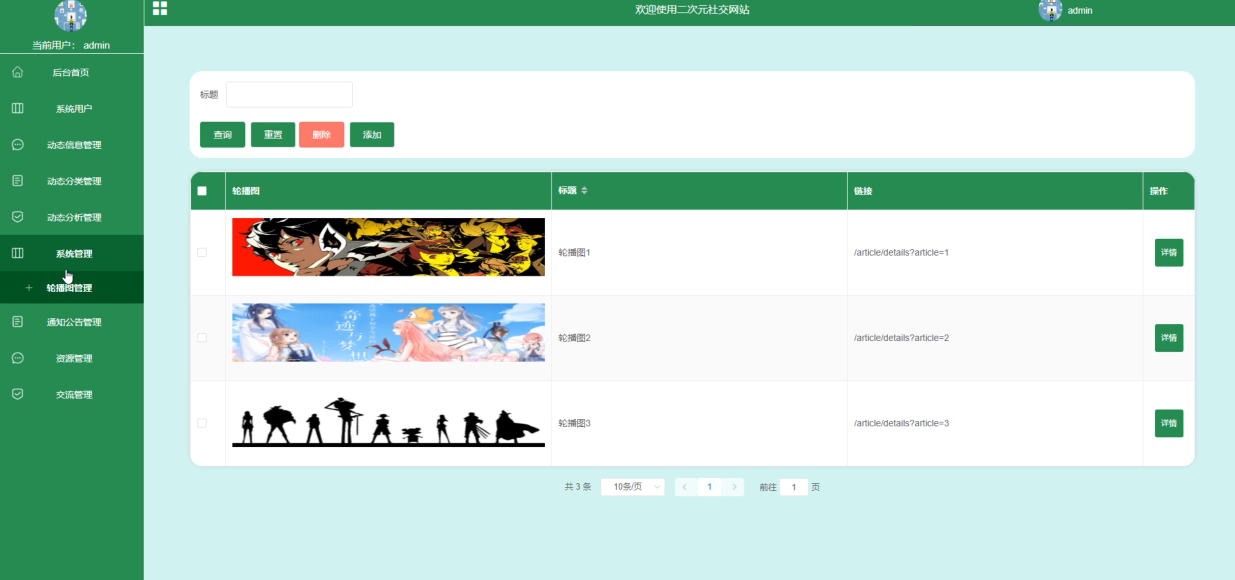This screenshot has height=580, width=1235.
Task: Expand the 资源管理 sidebar menu
Action: coord(72,358)
